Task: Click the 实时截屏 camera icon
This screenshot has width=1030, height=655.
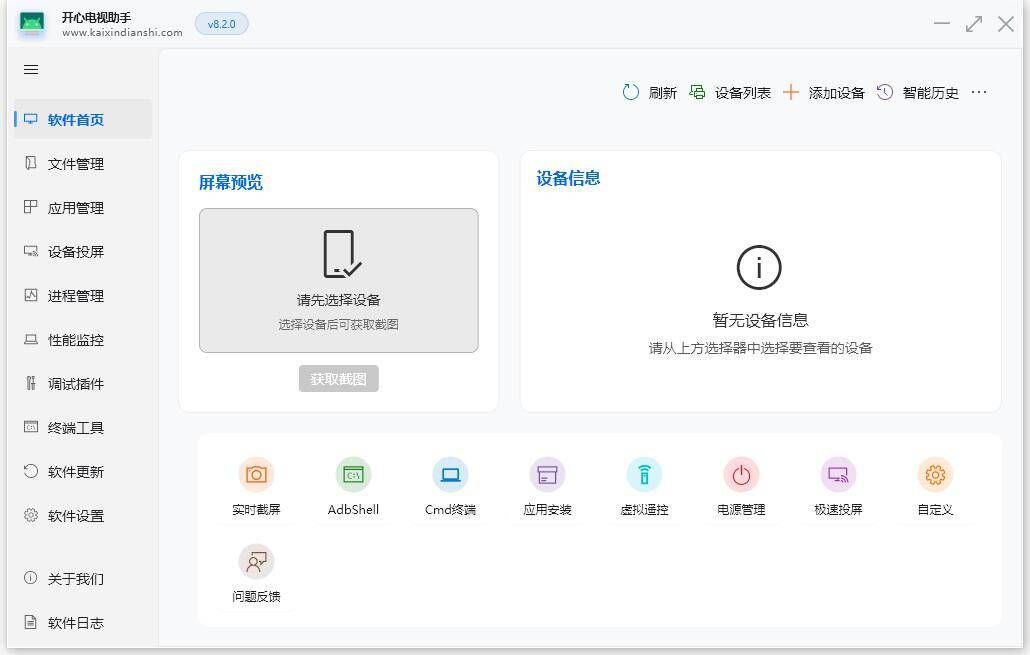Action: (x=256, y=474)
